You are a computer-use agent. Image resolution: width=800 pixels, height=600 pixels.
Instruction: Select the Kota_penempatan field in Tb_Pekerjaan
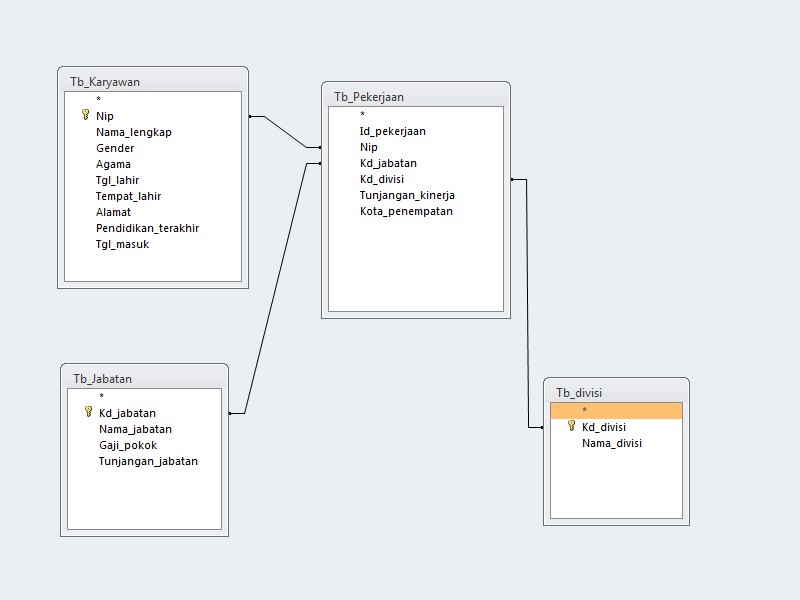click(x=404, y=211)
